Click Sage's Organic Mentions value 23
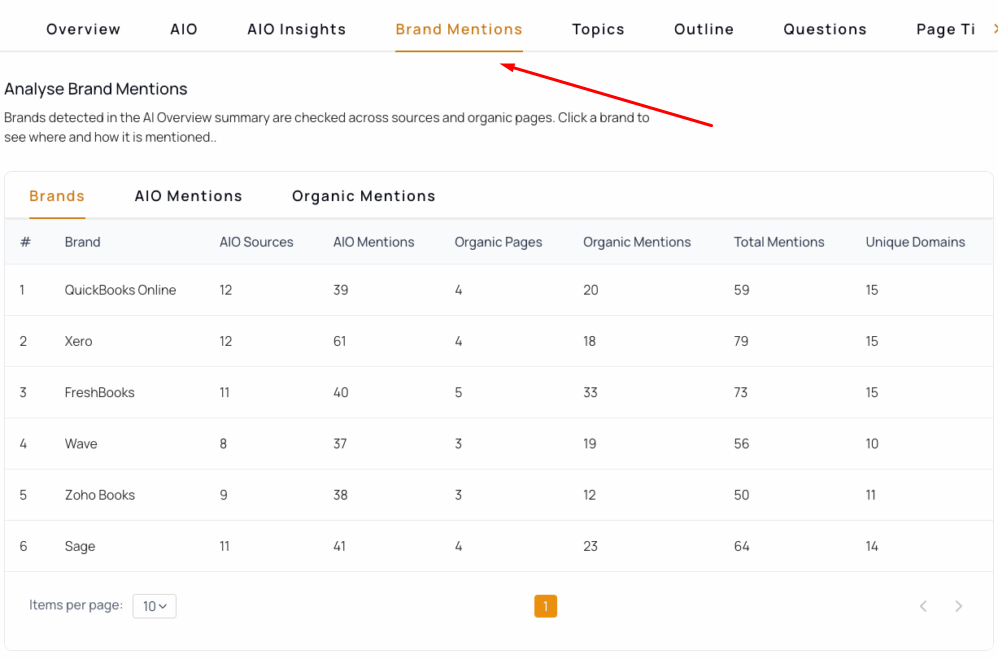This screenshot has height=658, width=998. click(x=591, y=546)
